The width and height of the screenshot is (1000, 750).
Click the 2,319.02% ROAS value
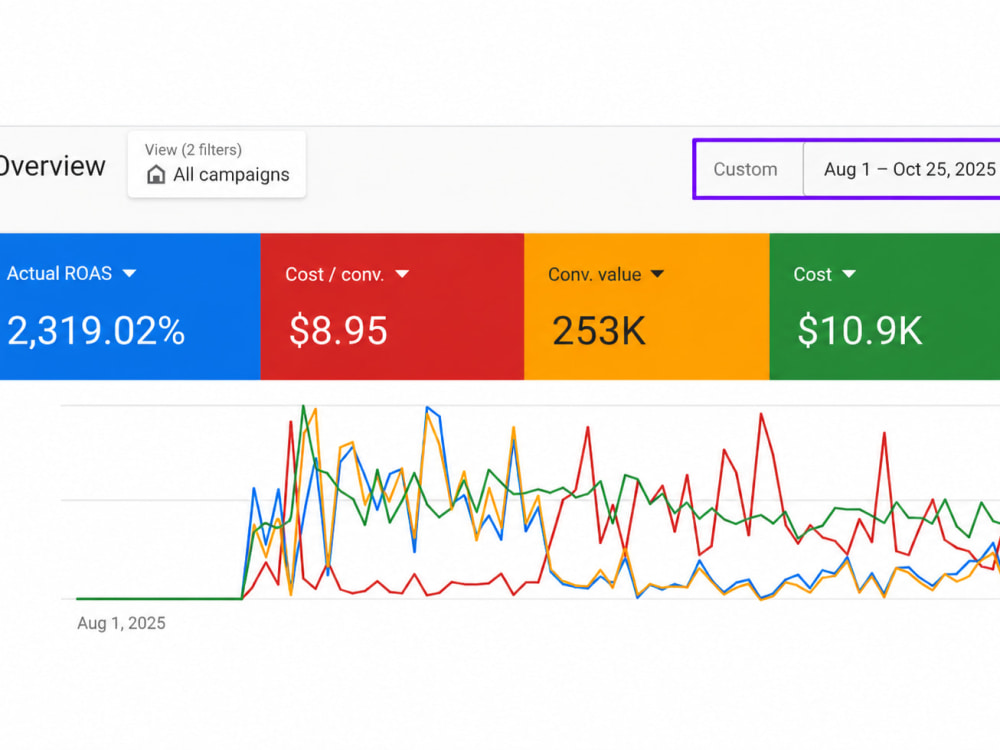tap(96, 330)
